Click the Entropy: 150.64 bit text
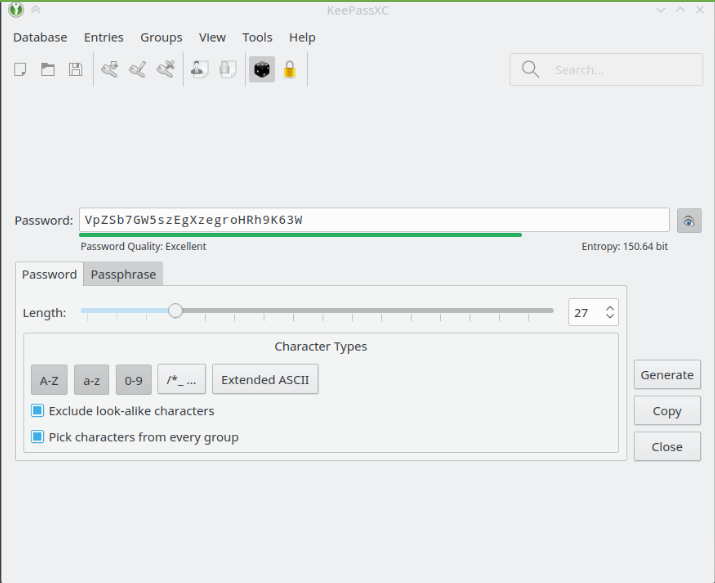Viewport: 715px width, 583px height. point(624,247)
